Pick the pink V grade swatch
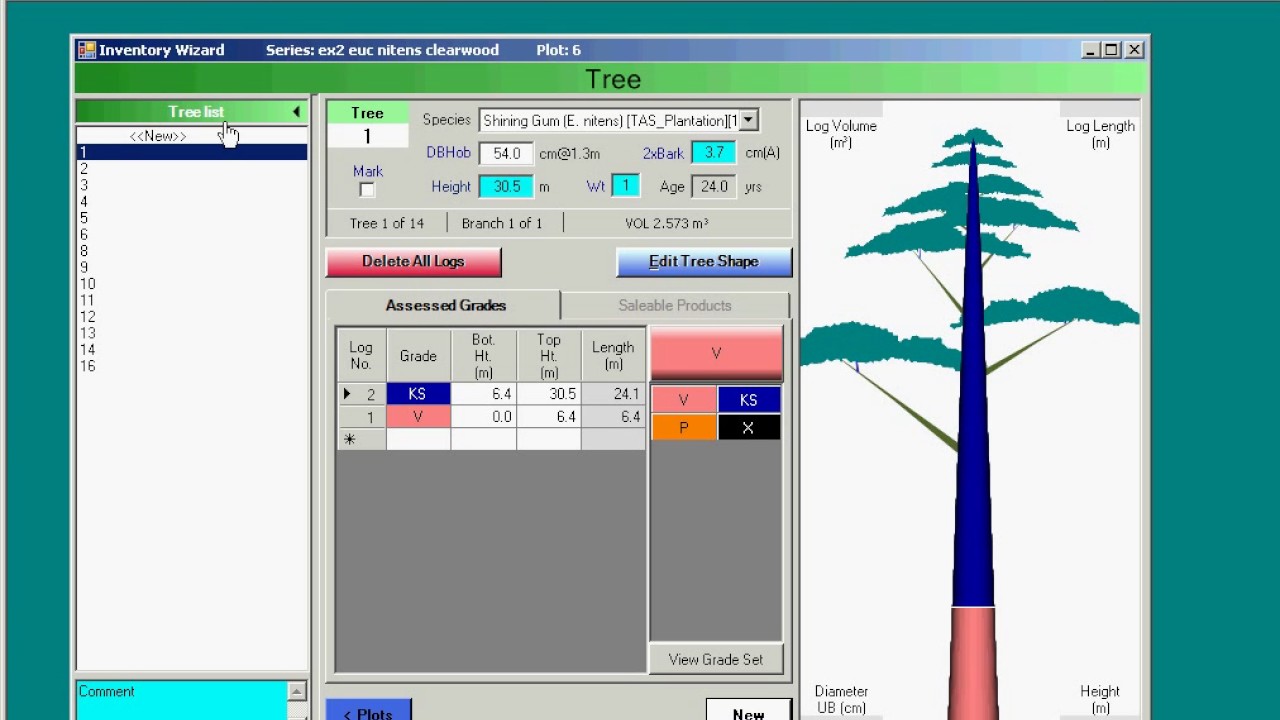Viewport: 1280px width, 720px height. tap(684, 400)
